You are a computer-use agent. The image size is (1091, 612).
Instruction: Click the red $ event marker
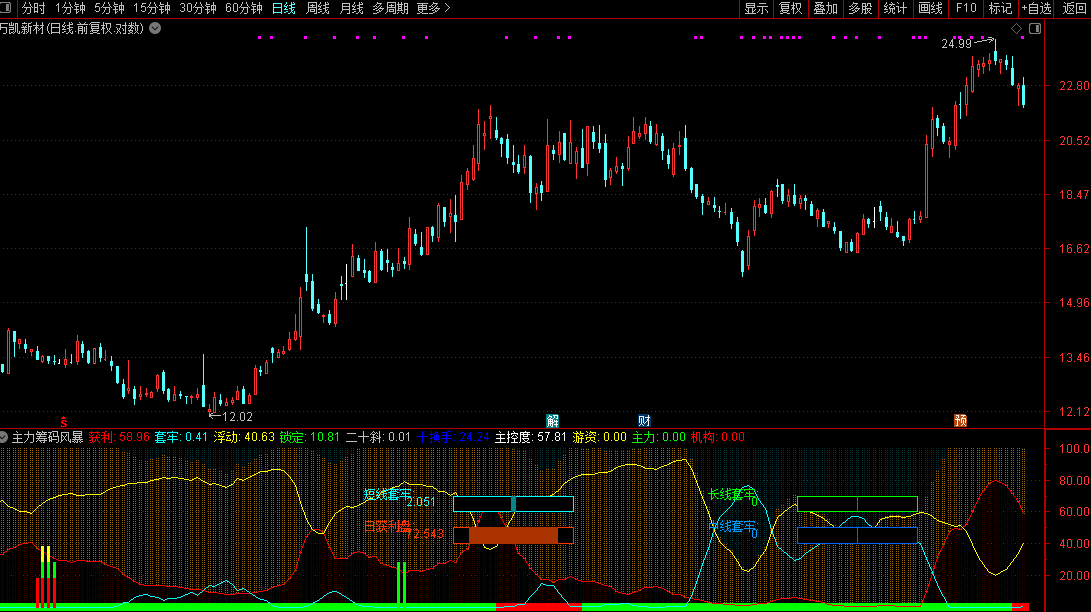pyautogui.click(x=64, y=421)
